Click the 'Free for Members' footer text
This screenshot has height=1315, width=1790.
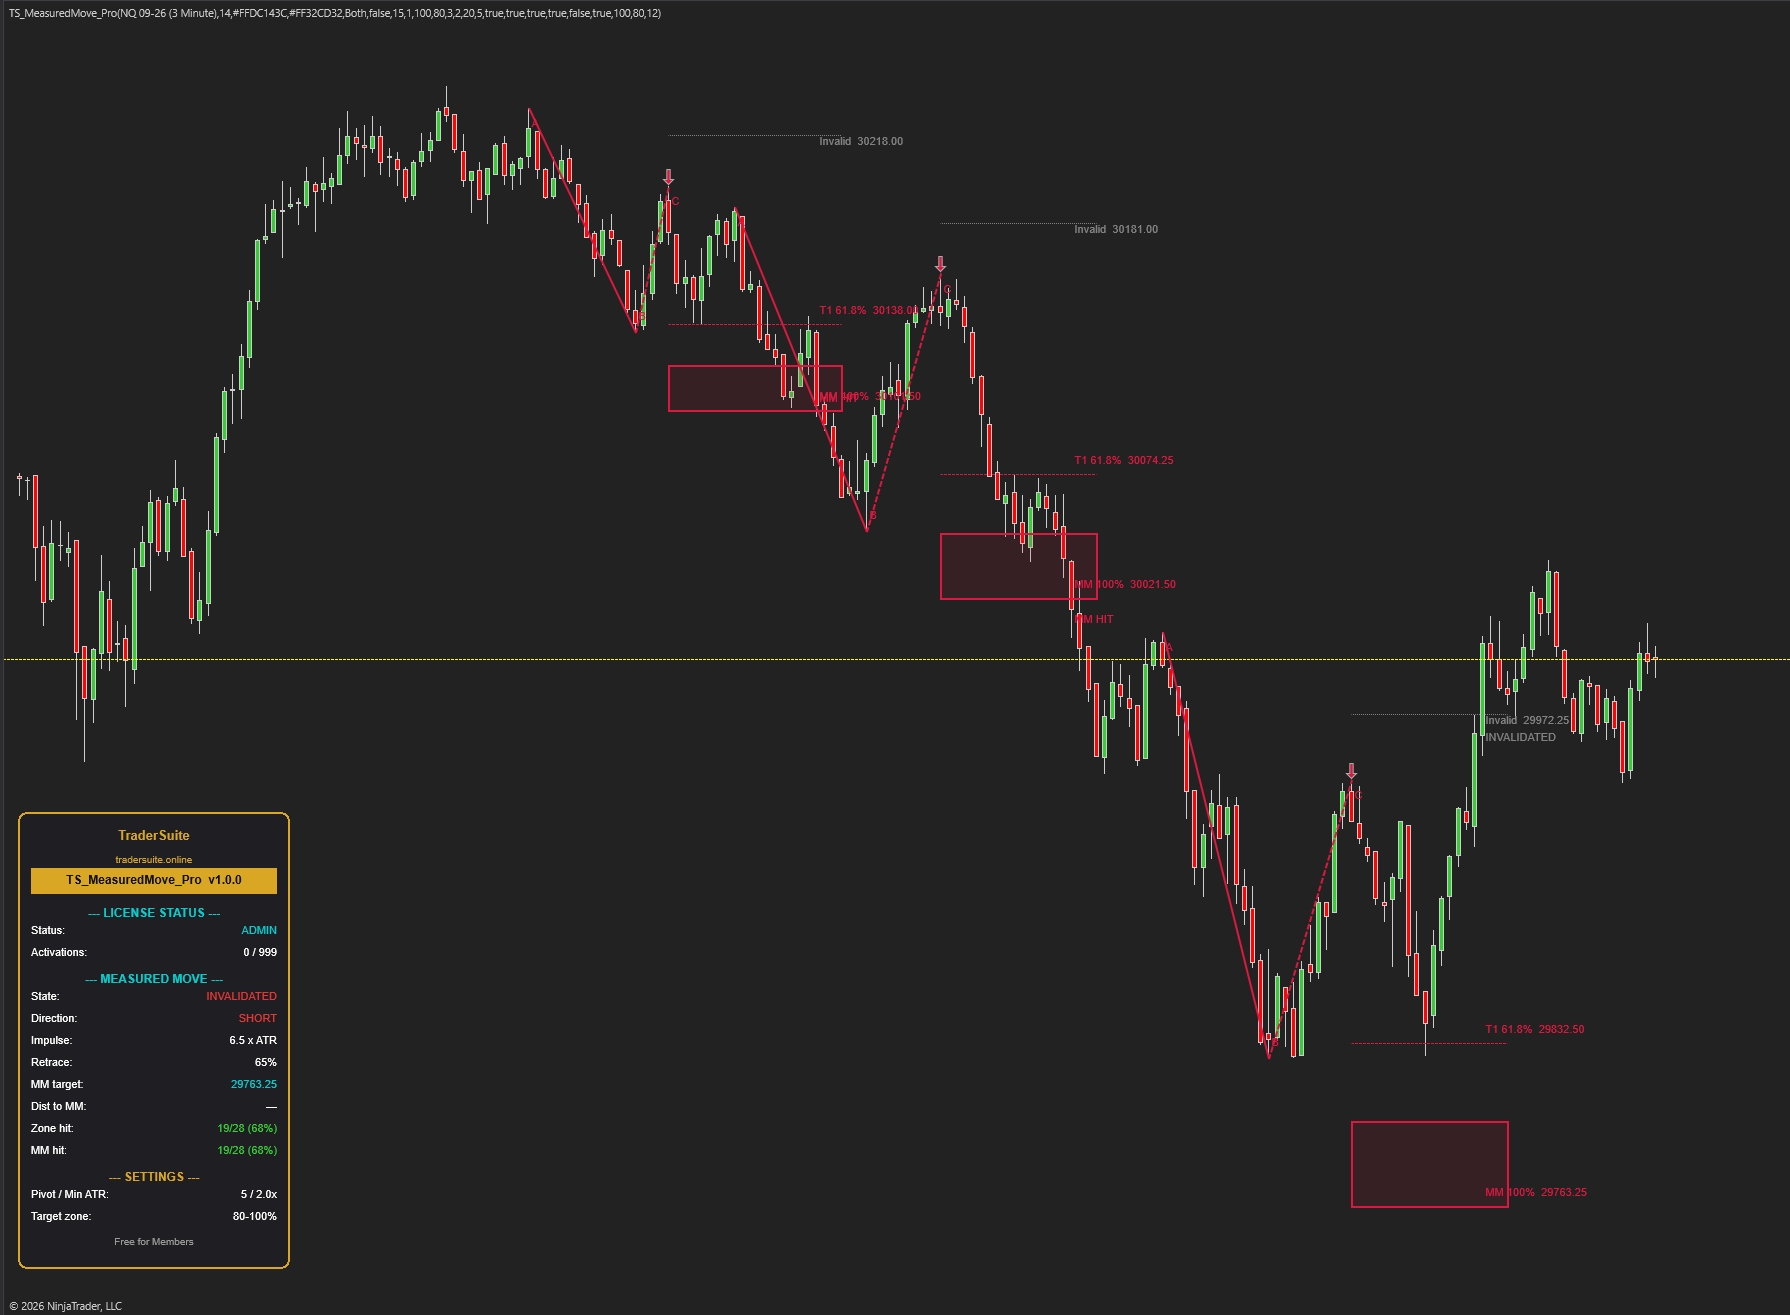(154, 1242)
